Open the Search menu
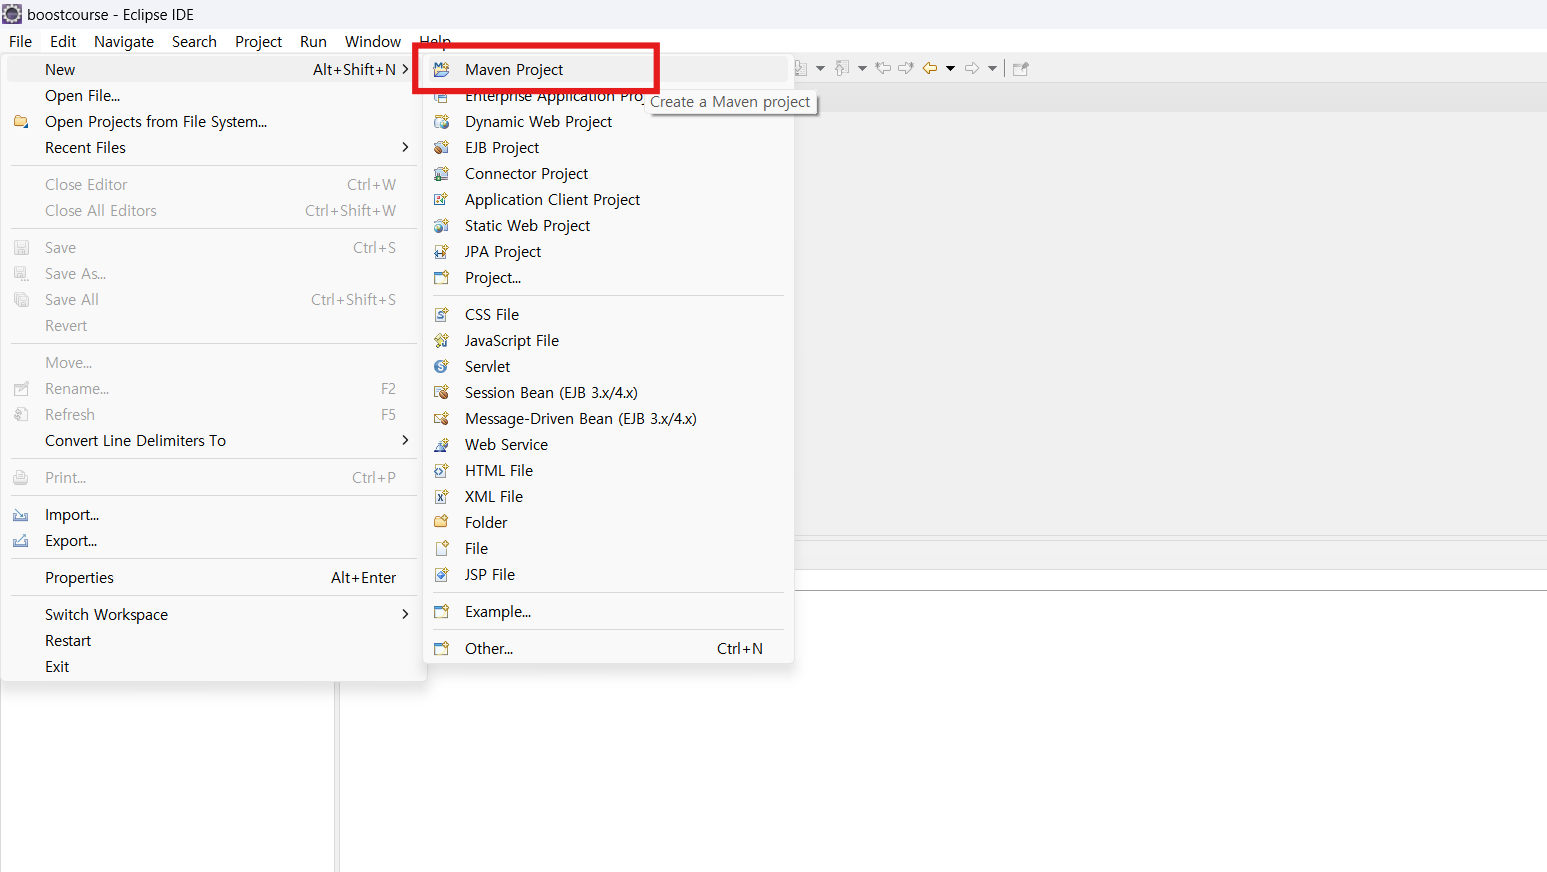1547x872 pixels. pyautogui.click(x=194, y=42)
